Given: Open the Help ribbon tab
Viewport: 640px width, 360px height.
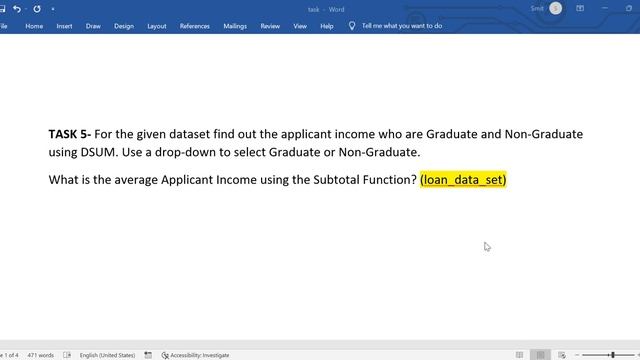Looking at the screenshot, I should [327, 26].
